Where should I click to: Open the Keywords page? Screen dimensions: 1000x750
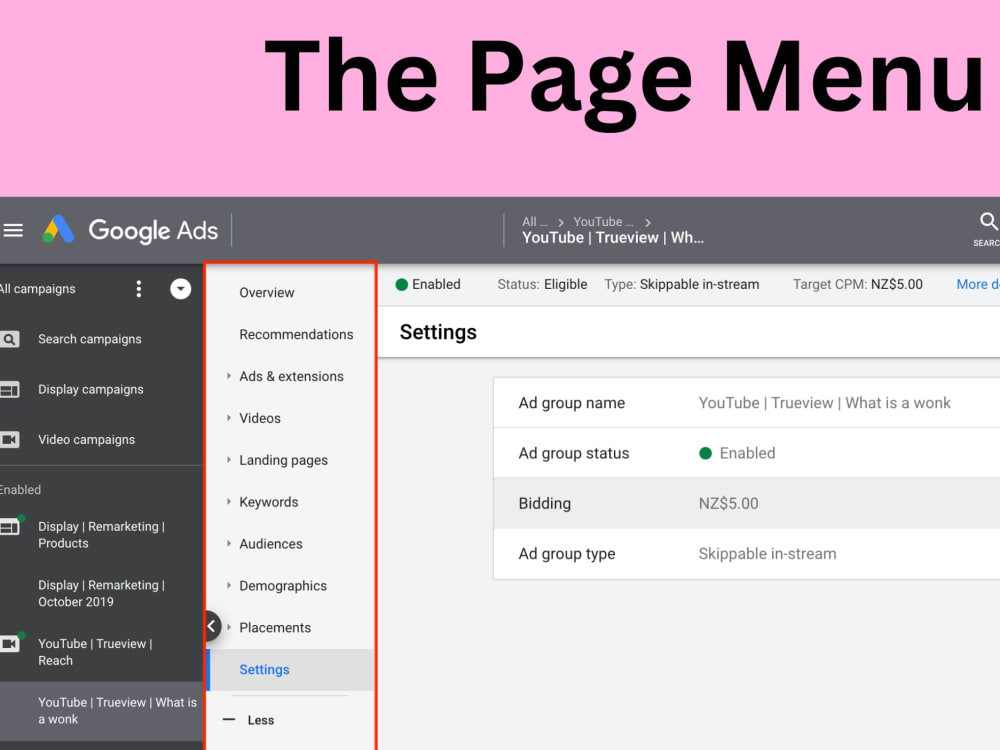point(268,502)
